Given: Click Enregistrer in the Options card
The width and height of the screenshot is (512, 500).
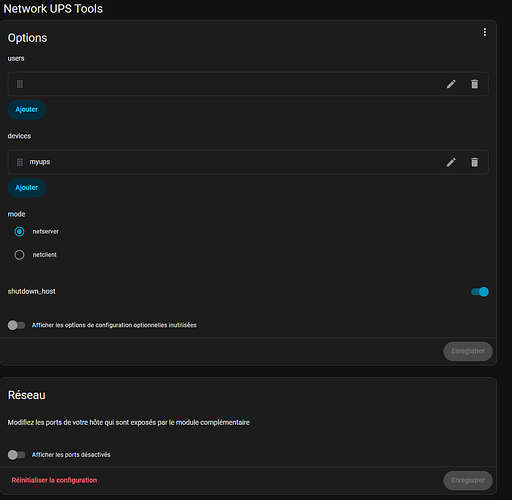Looking at the screenshot, I should tap(468, 351).
